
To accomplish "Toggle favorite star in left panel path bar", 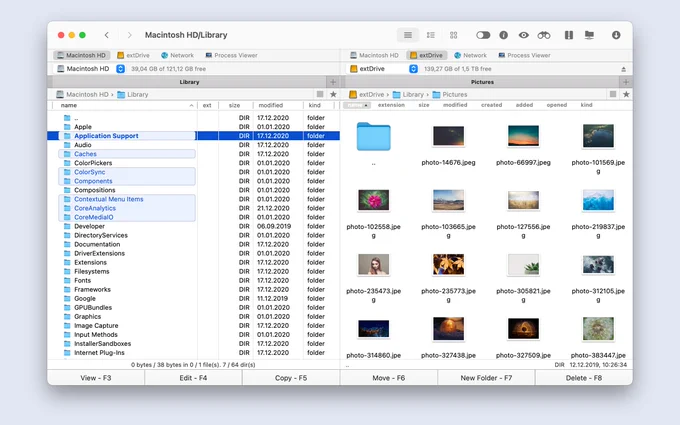I will click(x=333, y=94).
